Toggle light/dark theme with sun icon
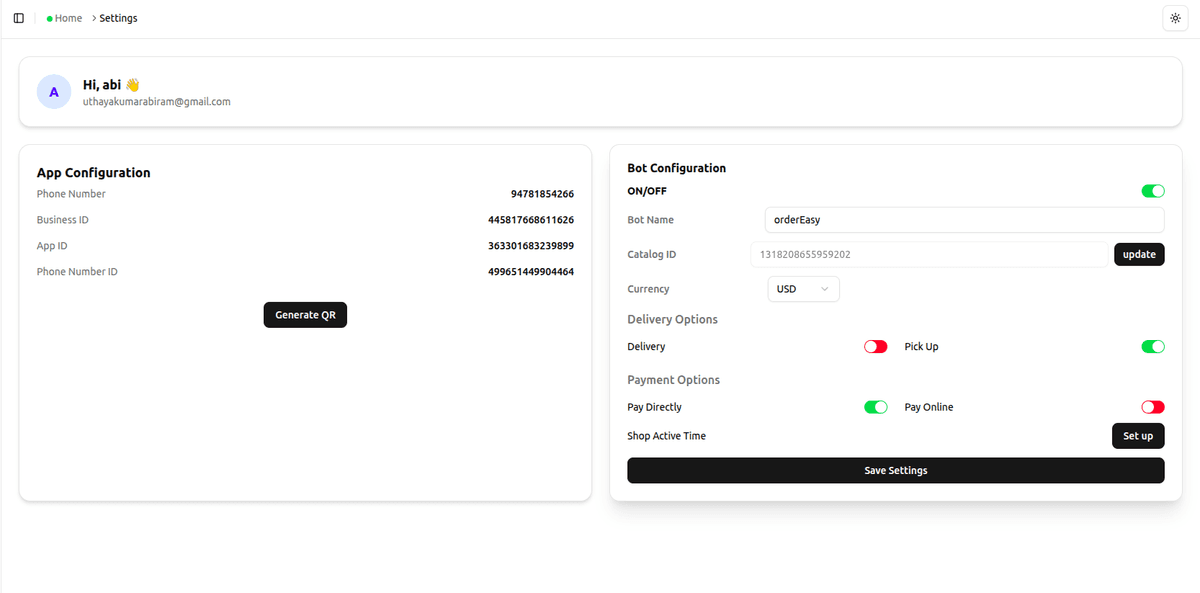The image size is (1200, 593). [x=1175, y=17]
